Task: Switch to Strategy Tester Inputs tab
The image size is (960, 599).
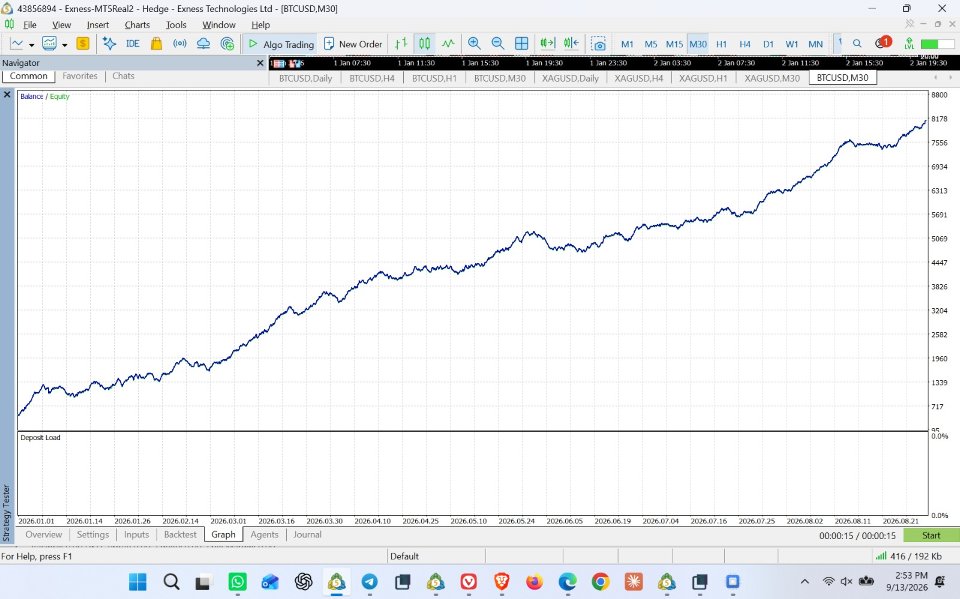Action: [x=137, y=535]
